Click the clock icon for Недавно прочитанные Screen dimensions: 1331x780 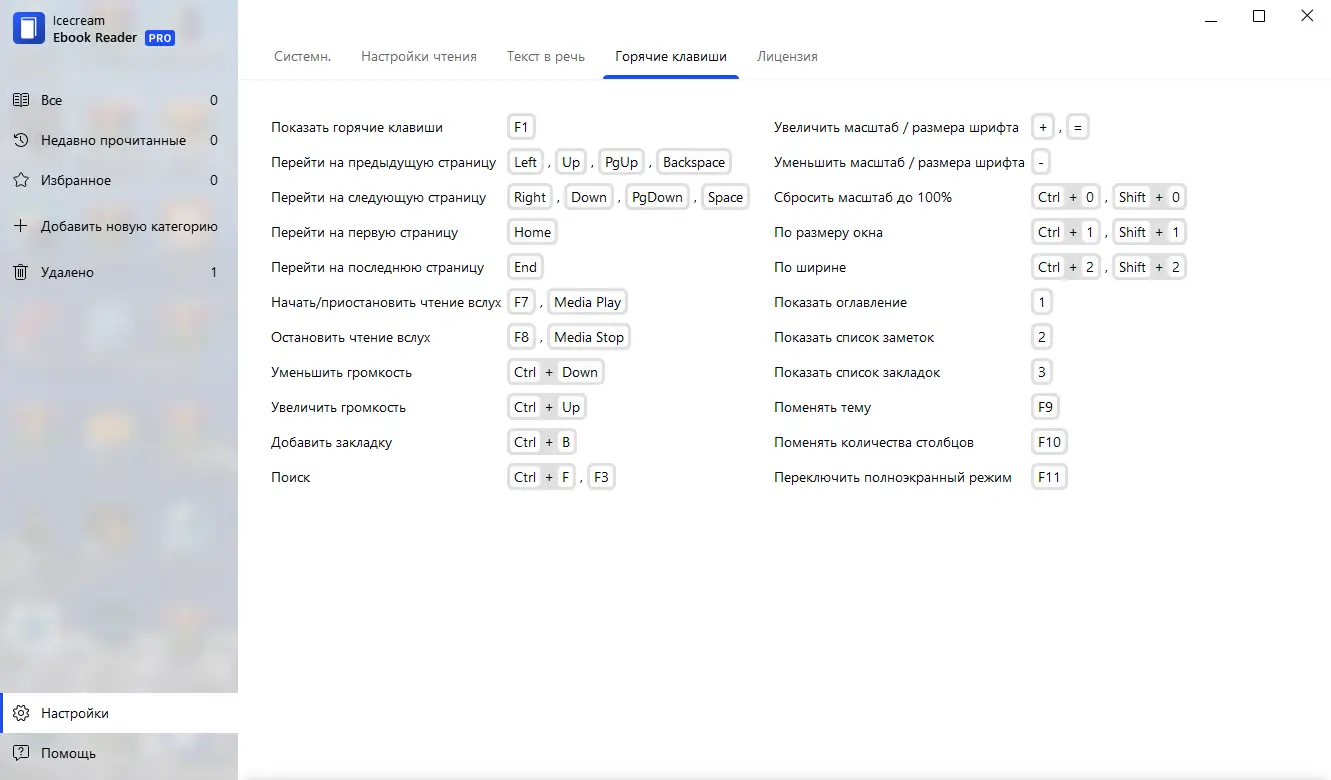20,141
